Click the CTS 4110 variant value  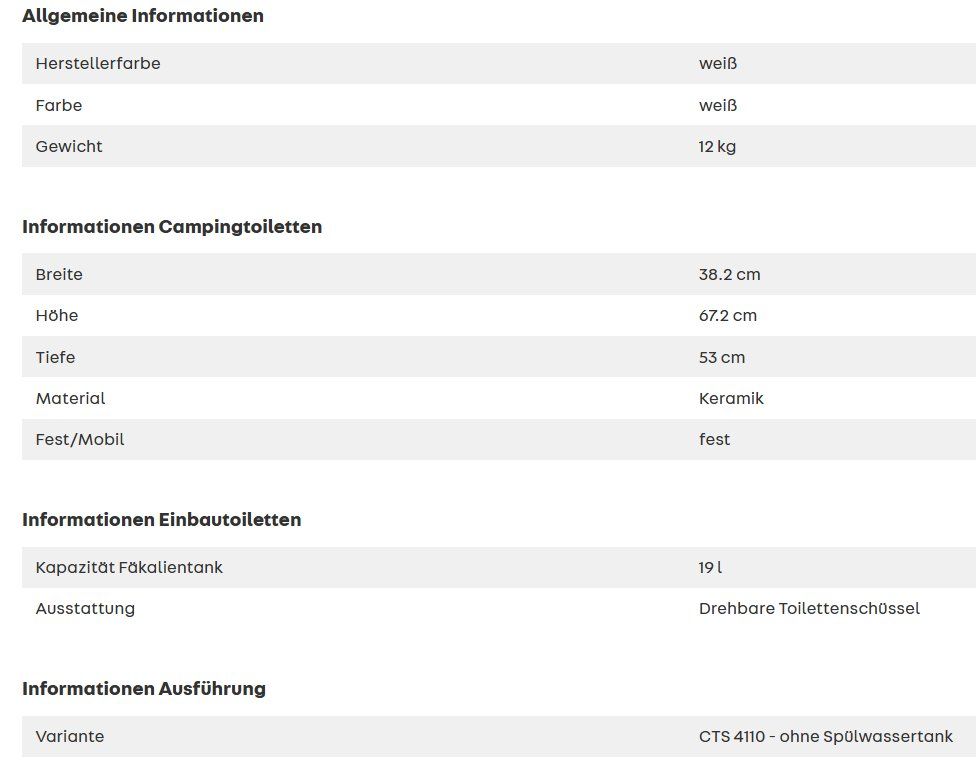coord(825,737)
